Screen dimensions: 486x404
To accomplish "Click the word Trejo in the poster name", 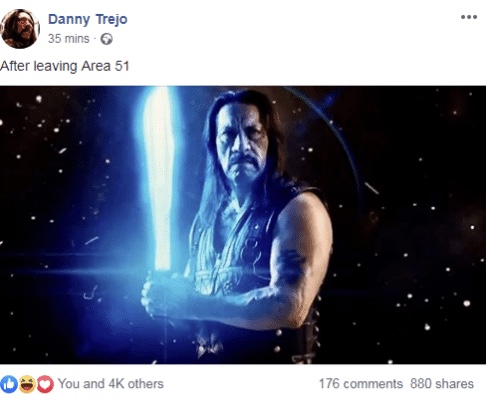I will (112, 19).
